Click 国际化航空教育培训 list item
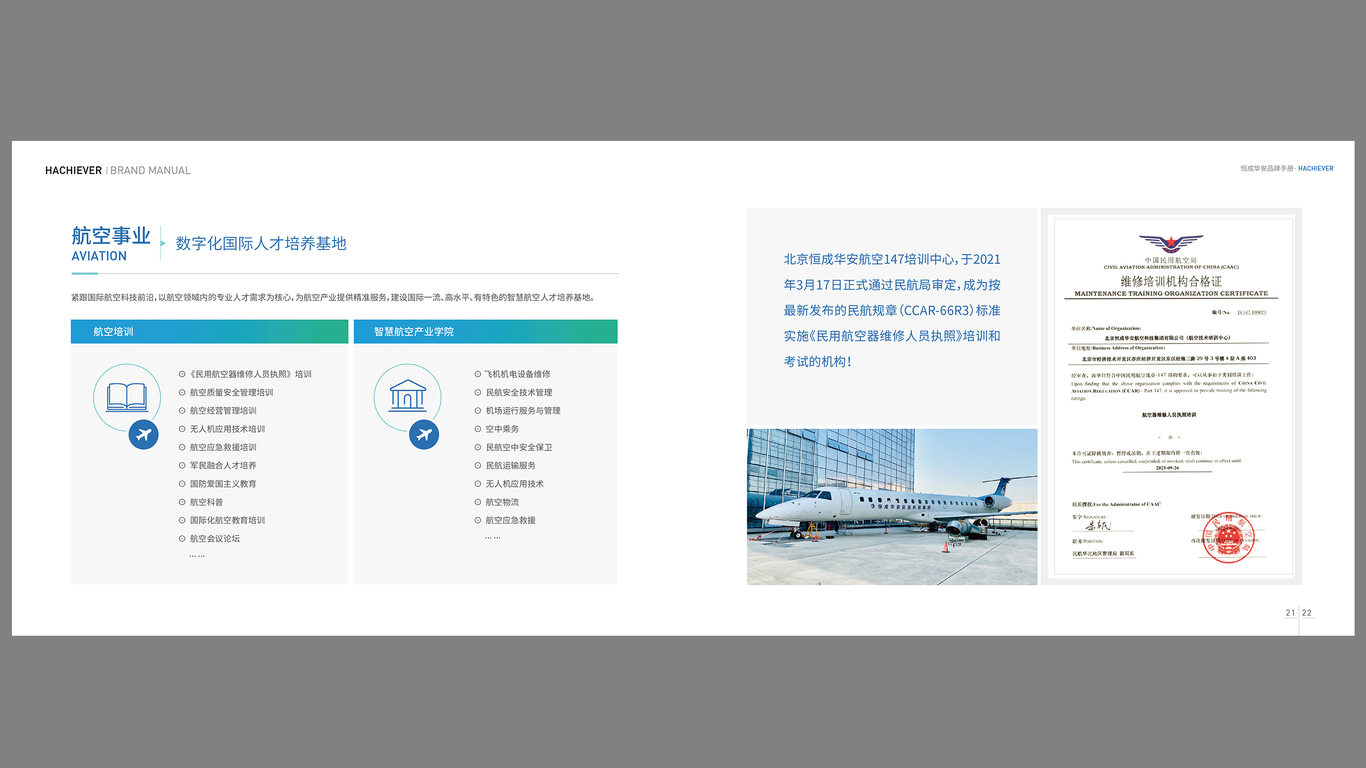1366x768 pixels. pyautogui.click(x=227, y=520)
